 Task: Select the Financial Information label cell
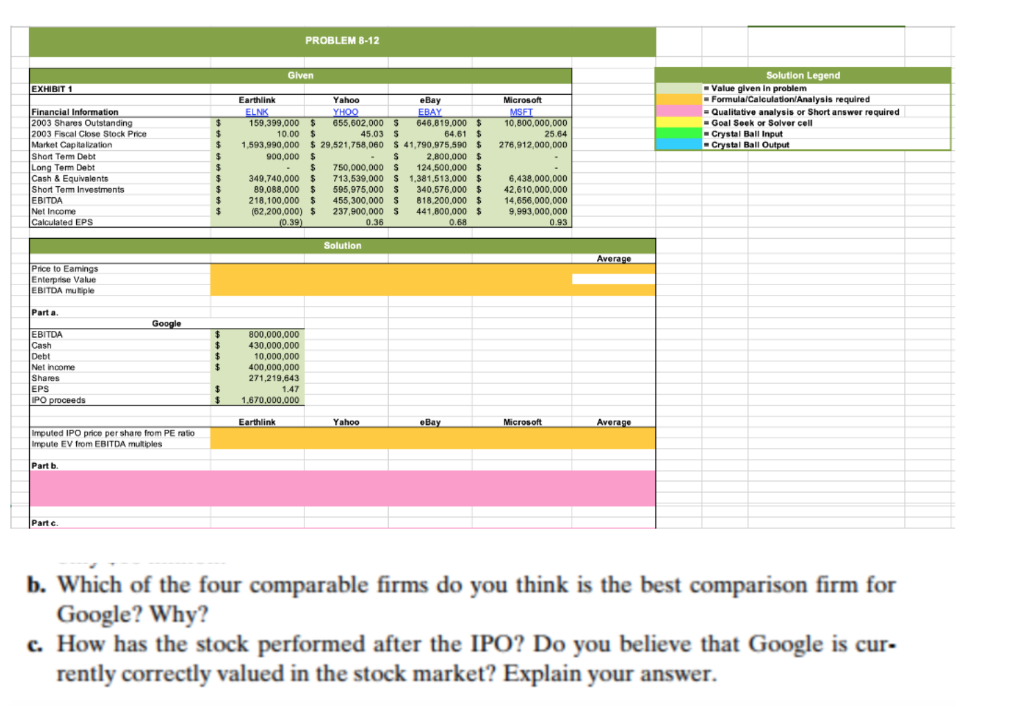[x=75, y=112]
